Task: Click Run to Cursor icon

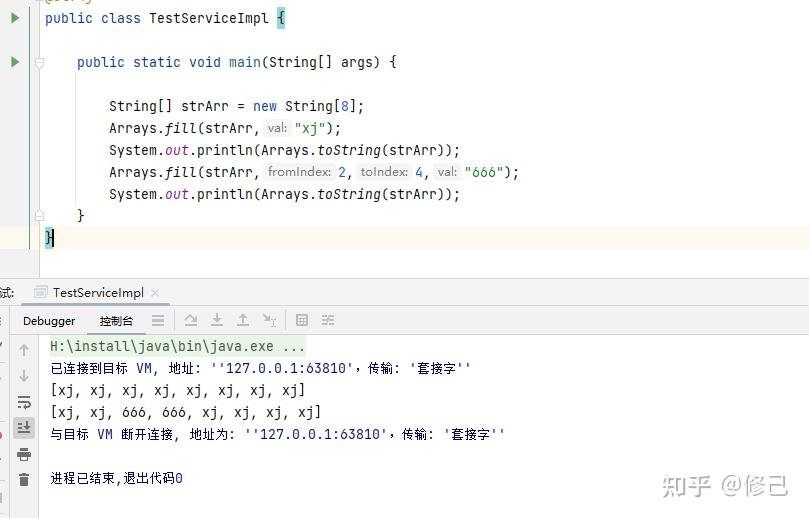Action: pos(269,321)
